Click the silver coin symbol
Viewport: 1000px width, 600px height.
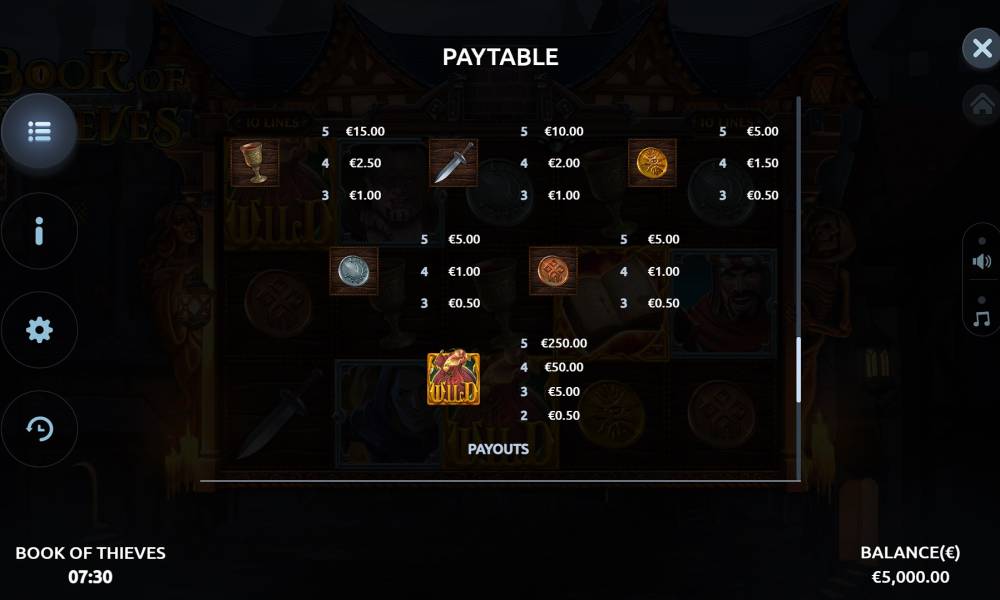(354, 271)
